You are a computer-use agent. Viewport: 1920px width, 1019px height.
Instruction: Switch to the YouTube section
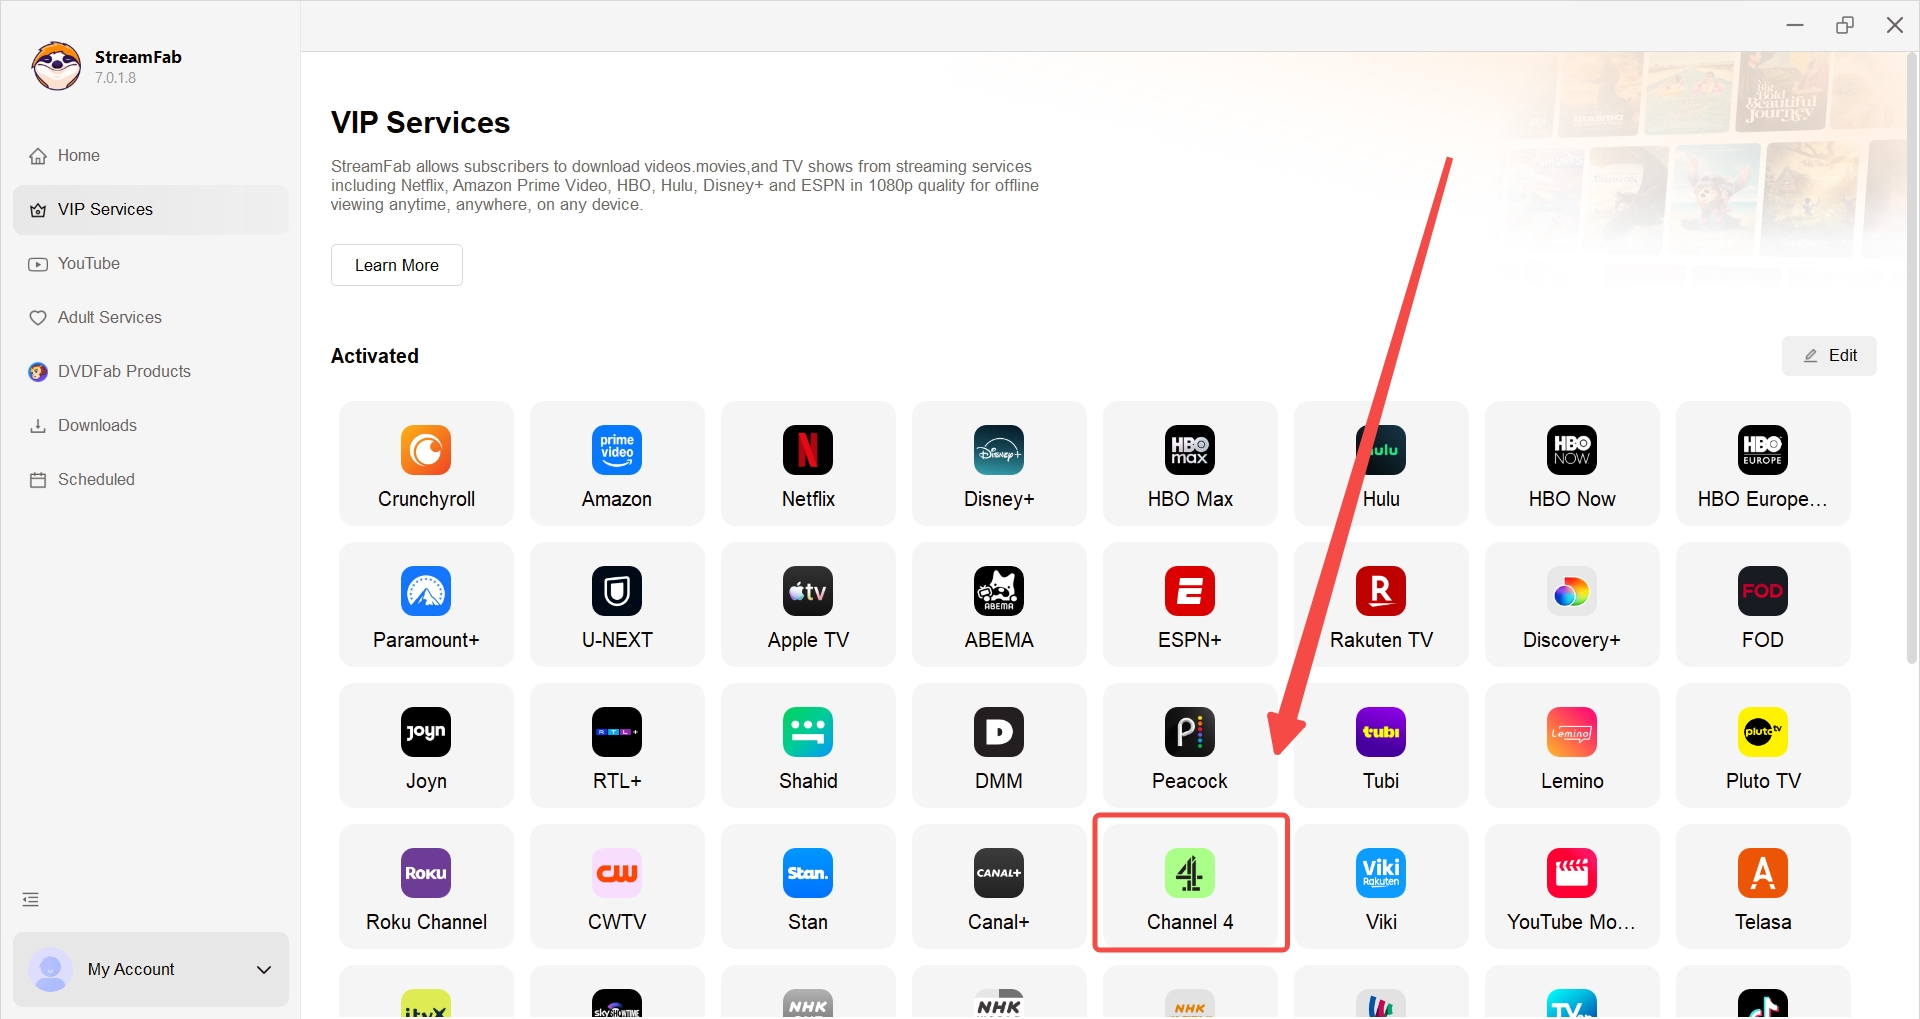89,263
